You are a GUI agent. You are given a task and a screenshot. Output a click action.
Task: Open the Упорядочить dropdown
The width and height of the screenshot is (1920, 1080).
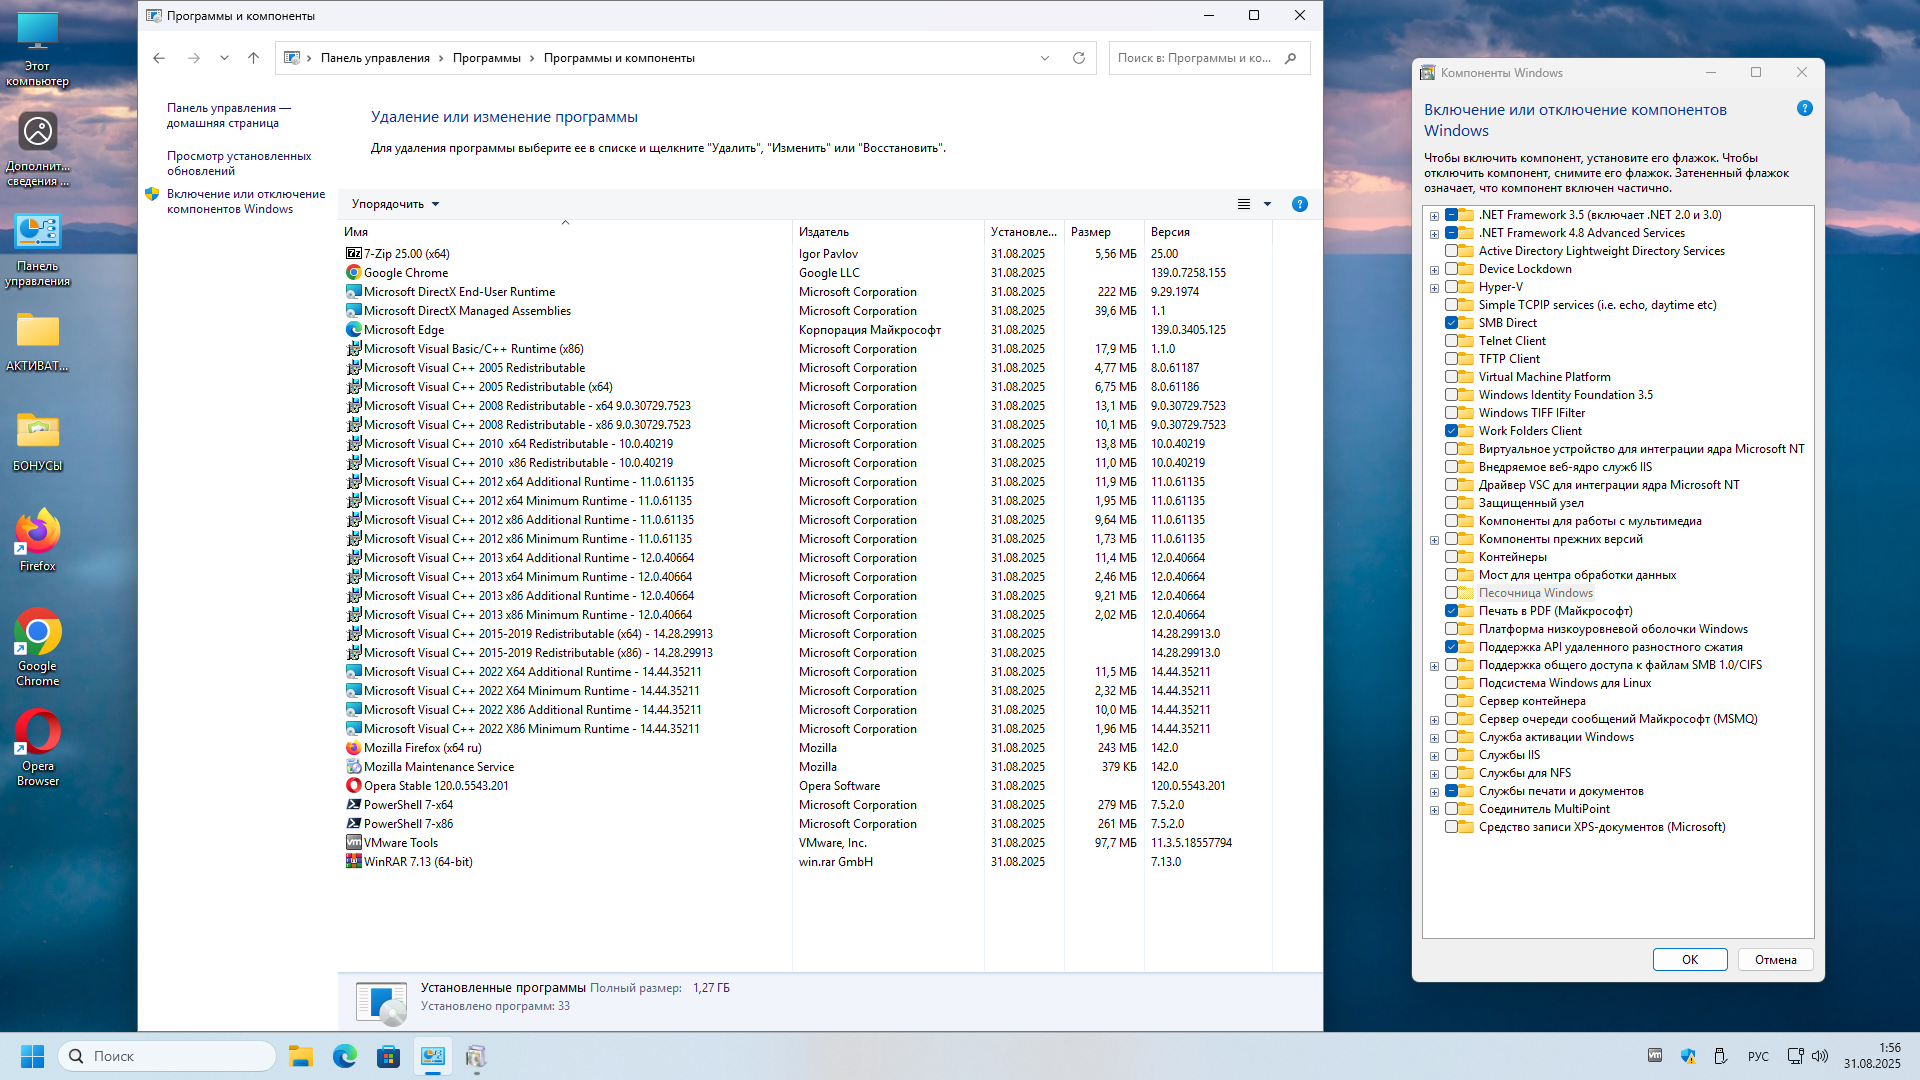(396, 204)
